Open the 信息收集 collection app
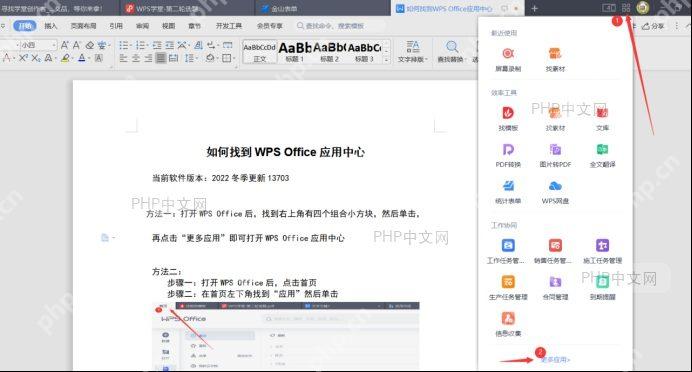 pyautogui.click(x=508, y=324)
